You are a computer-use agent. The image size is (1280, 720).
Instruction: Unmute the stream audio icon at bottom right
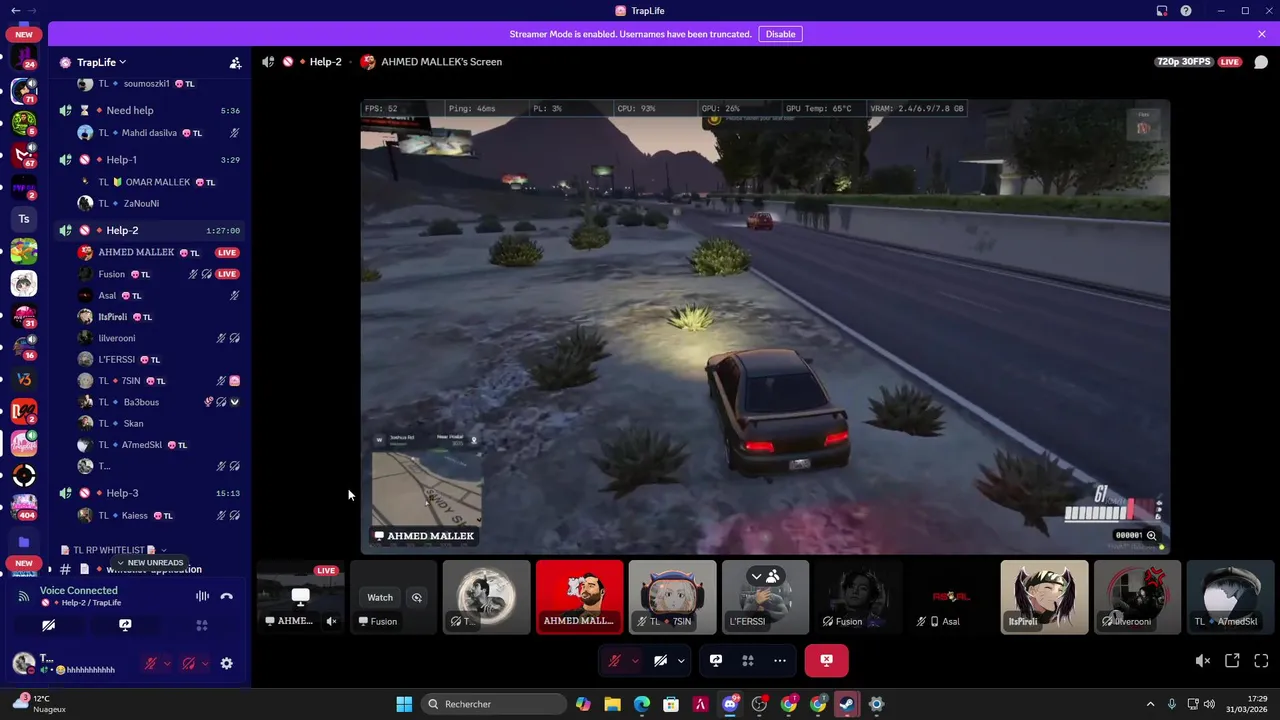point(1203,661)
